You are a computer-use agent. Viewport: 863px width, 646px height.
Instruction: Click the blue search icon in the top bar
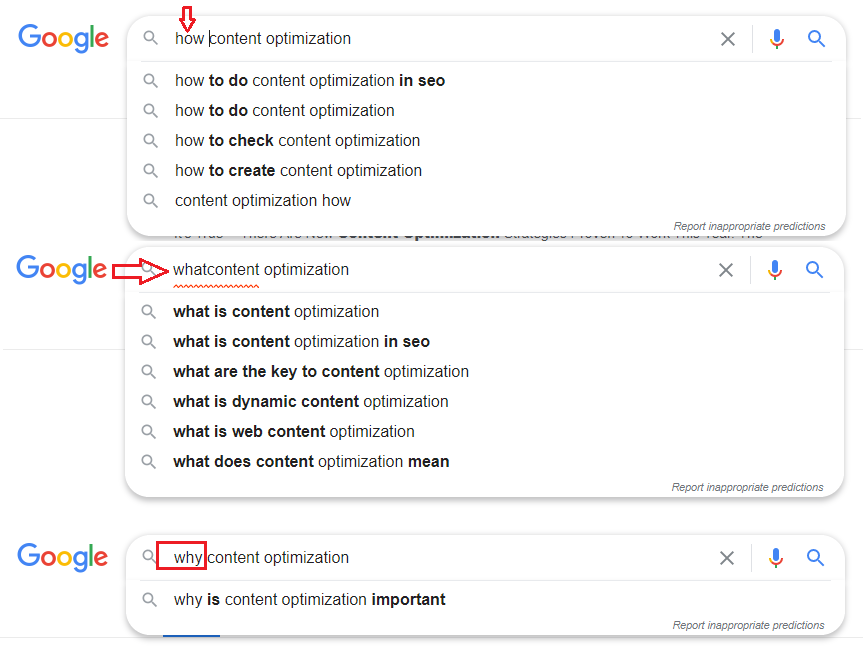click(x=817, y=39)
